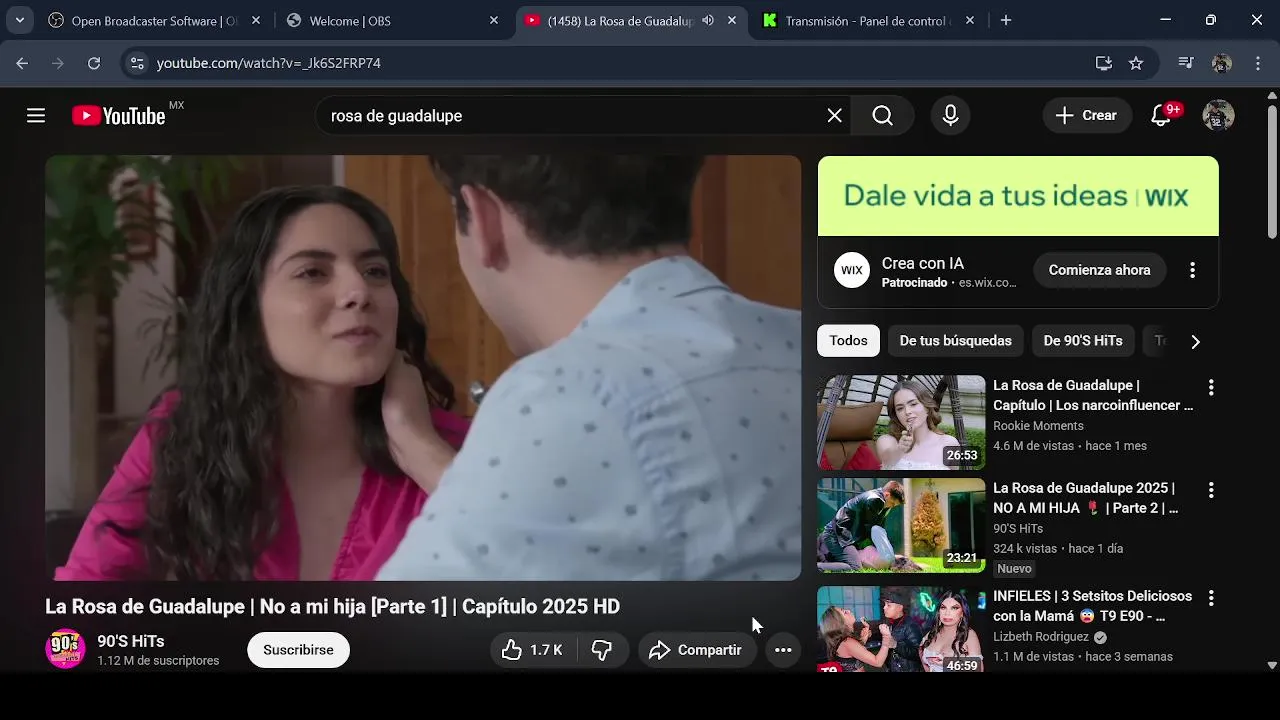Open options for NO A MI HIJA Parte 2
Image resolution: width=1280 pixels, height=720 pixels.
tap(1211, 490)
